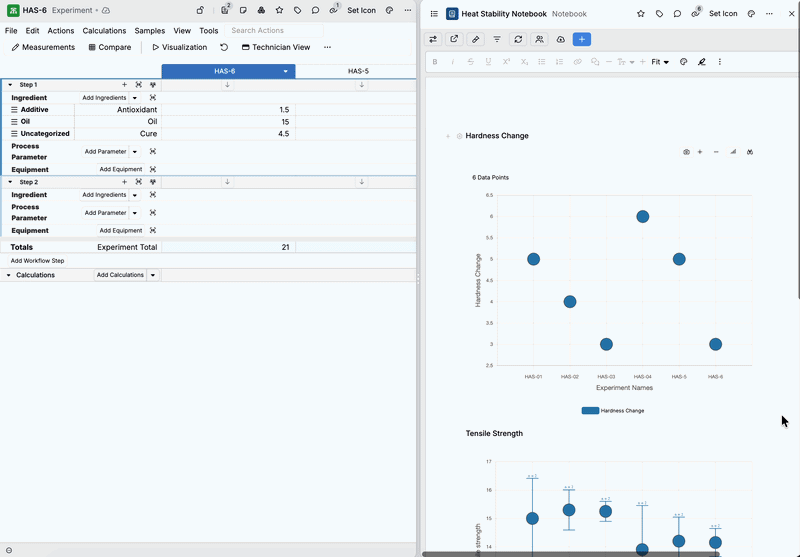The image size is (800, 557).
Task: Toggle Hardness Change legend series
Action: click(614, 410)
